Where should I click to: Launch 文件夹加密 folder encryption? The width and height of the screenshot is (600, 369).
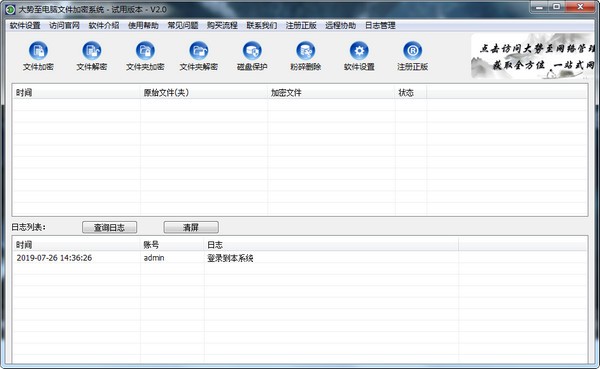click(145, 56)
